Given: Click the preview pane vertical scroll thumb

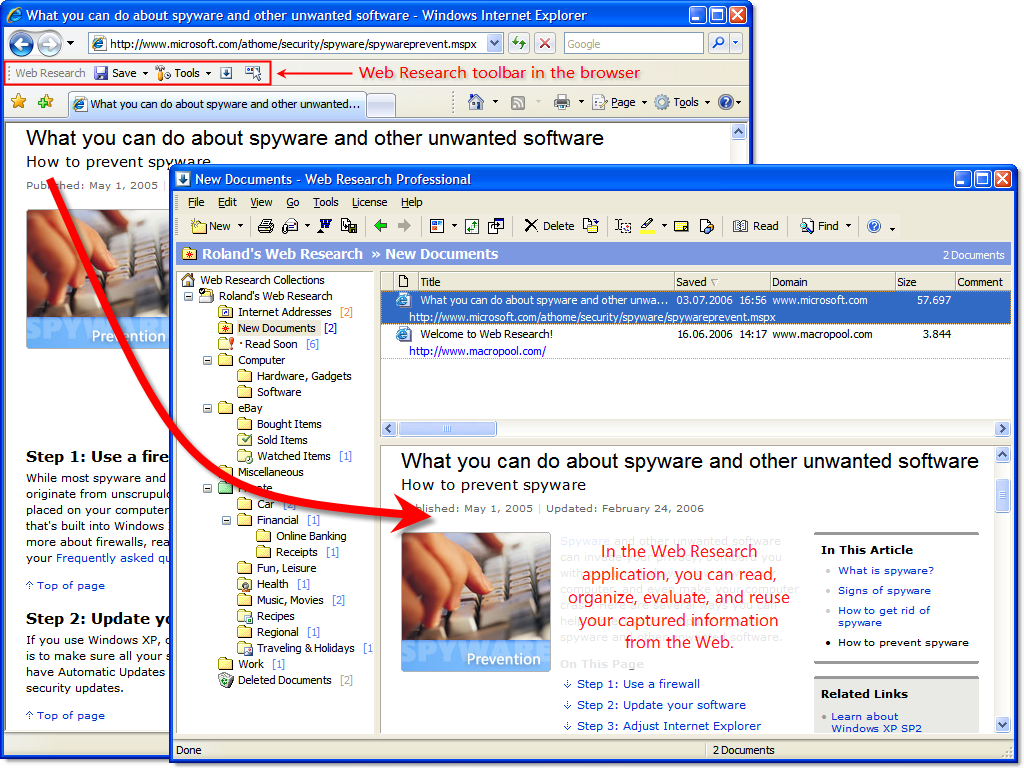Looking at the screenshot, I should pos(1002,494).
